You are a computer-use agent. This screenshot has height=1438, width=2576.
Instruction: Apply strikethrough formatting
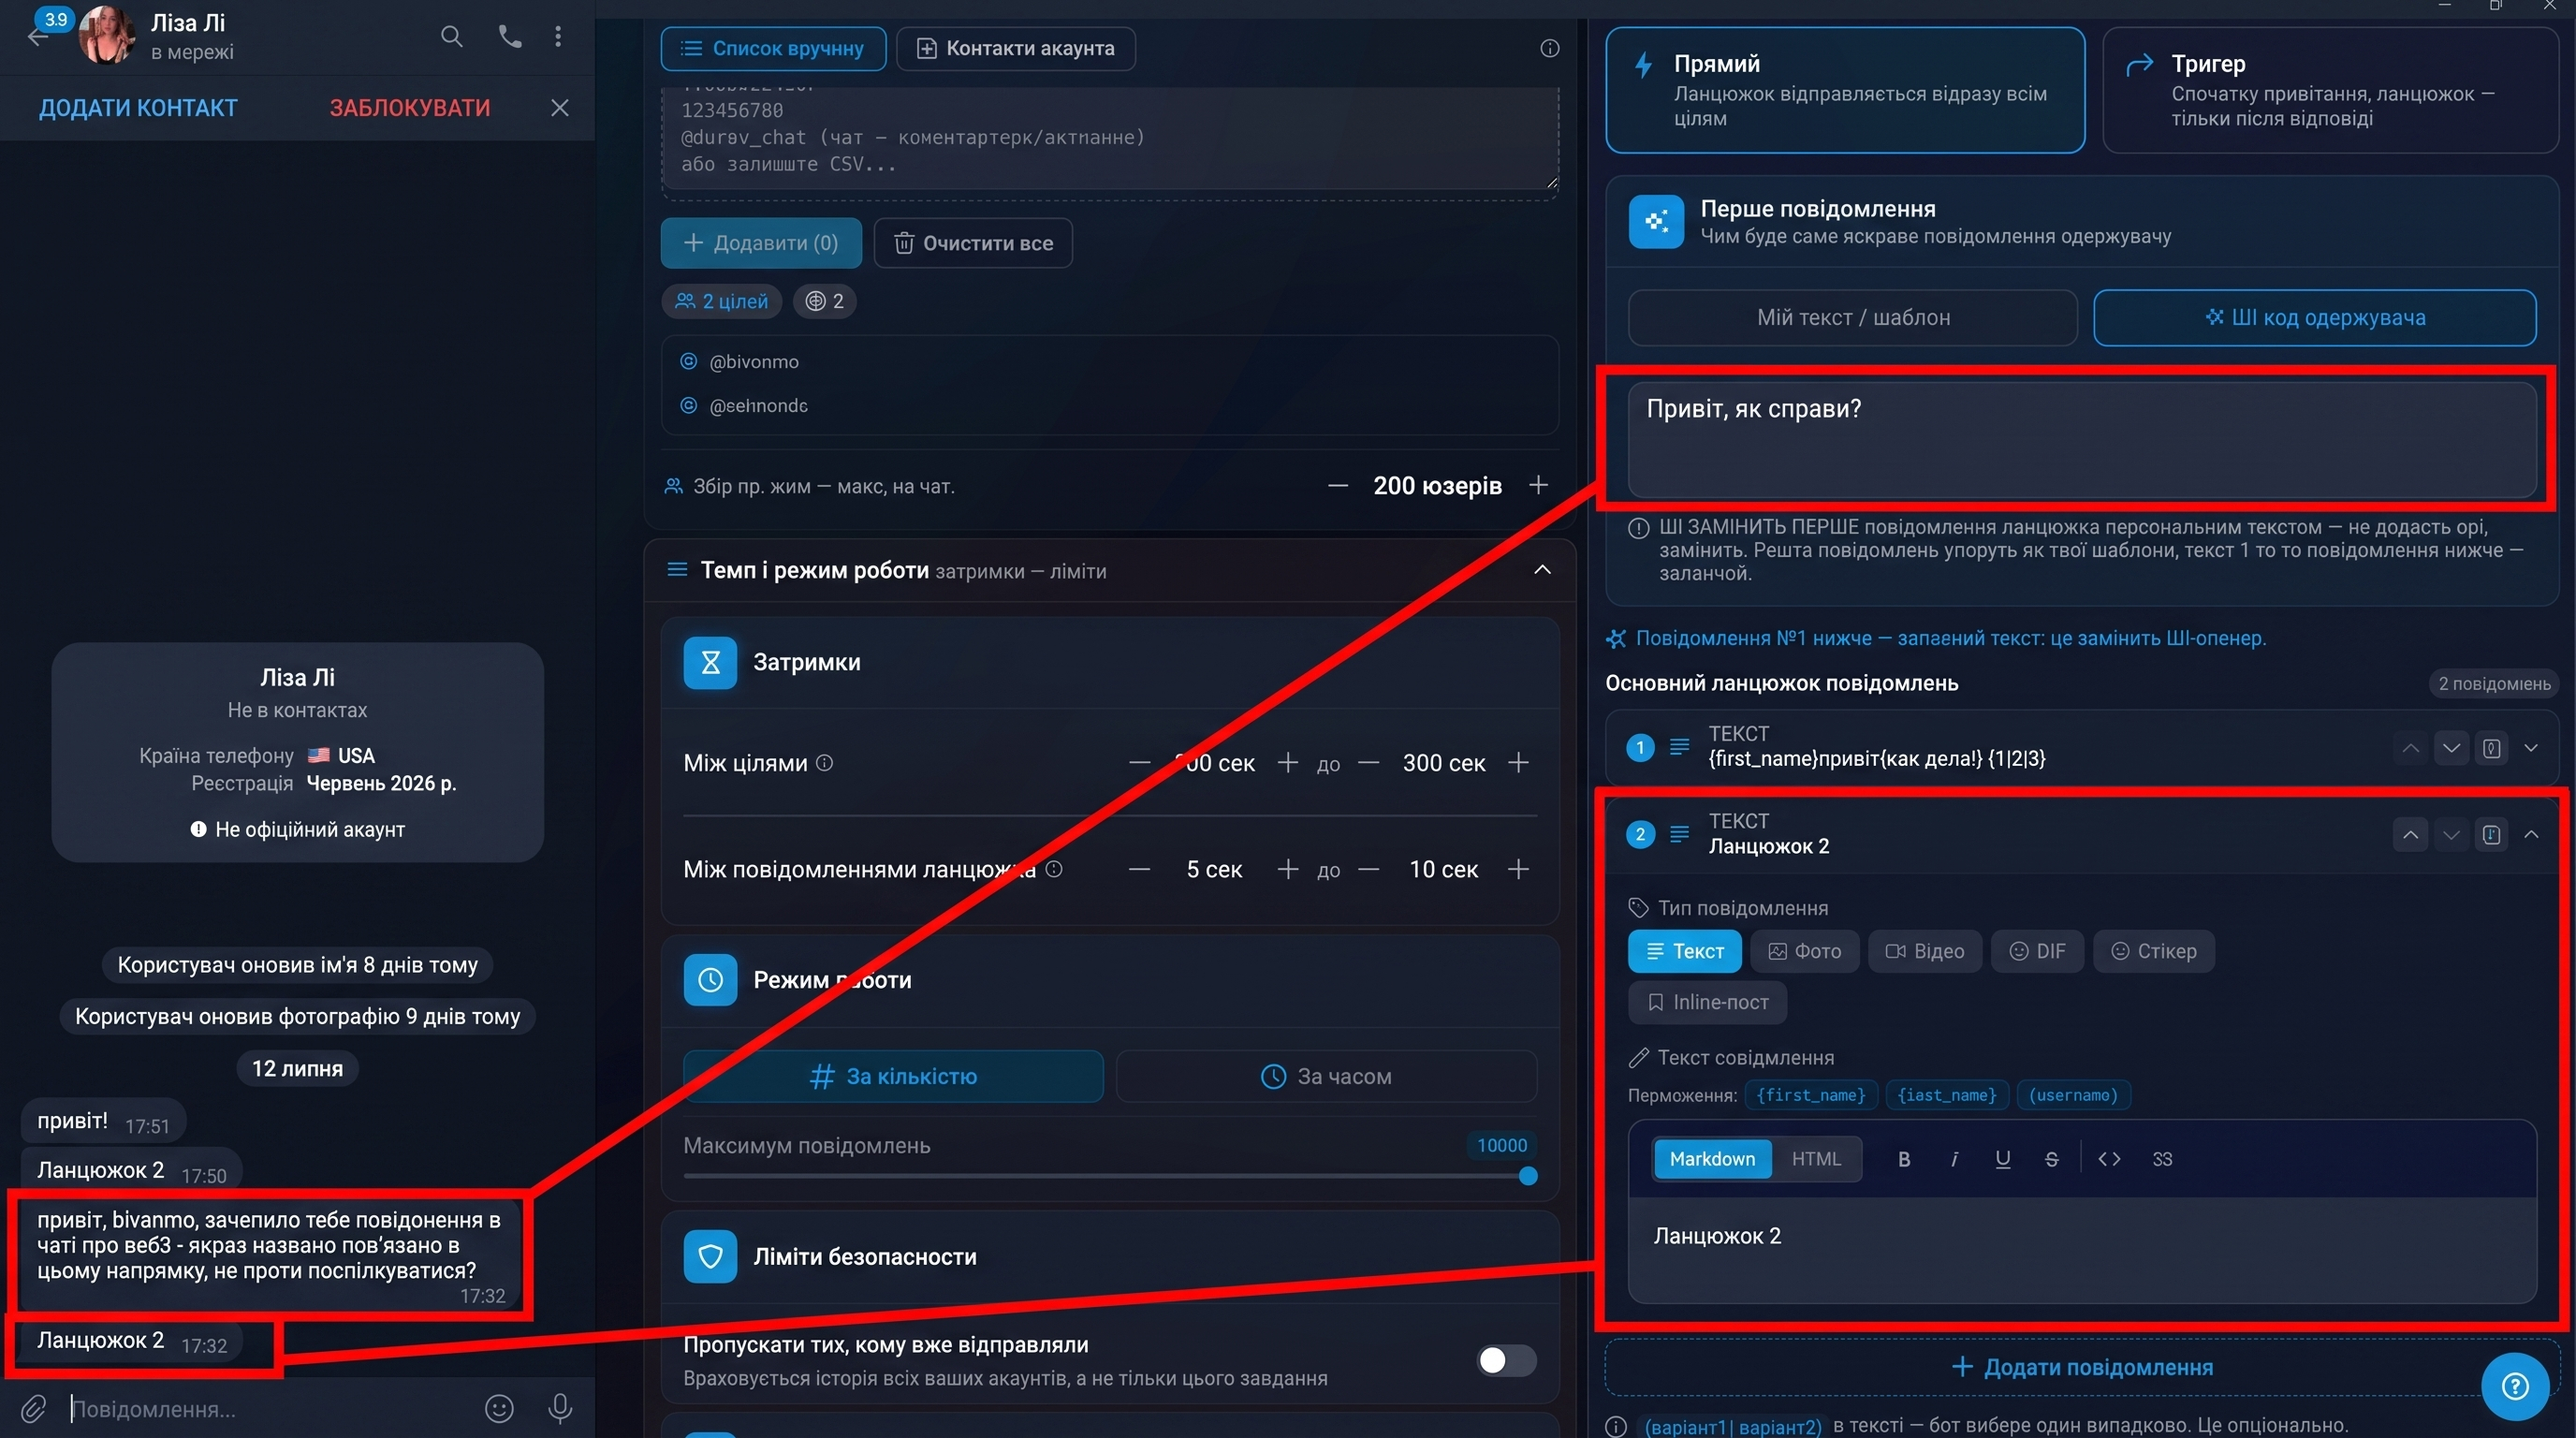pos(2051,1160)
